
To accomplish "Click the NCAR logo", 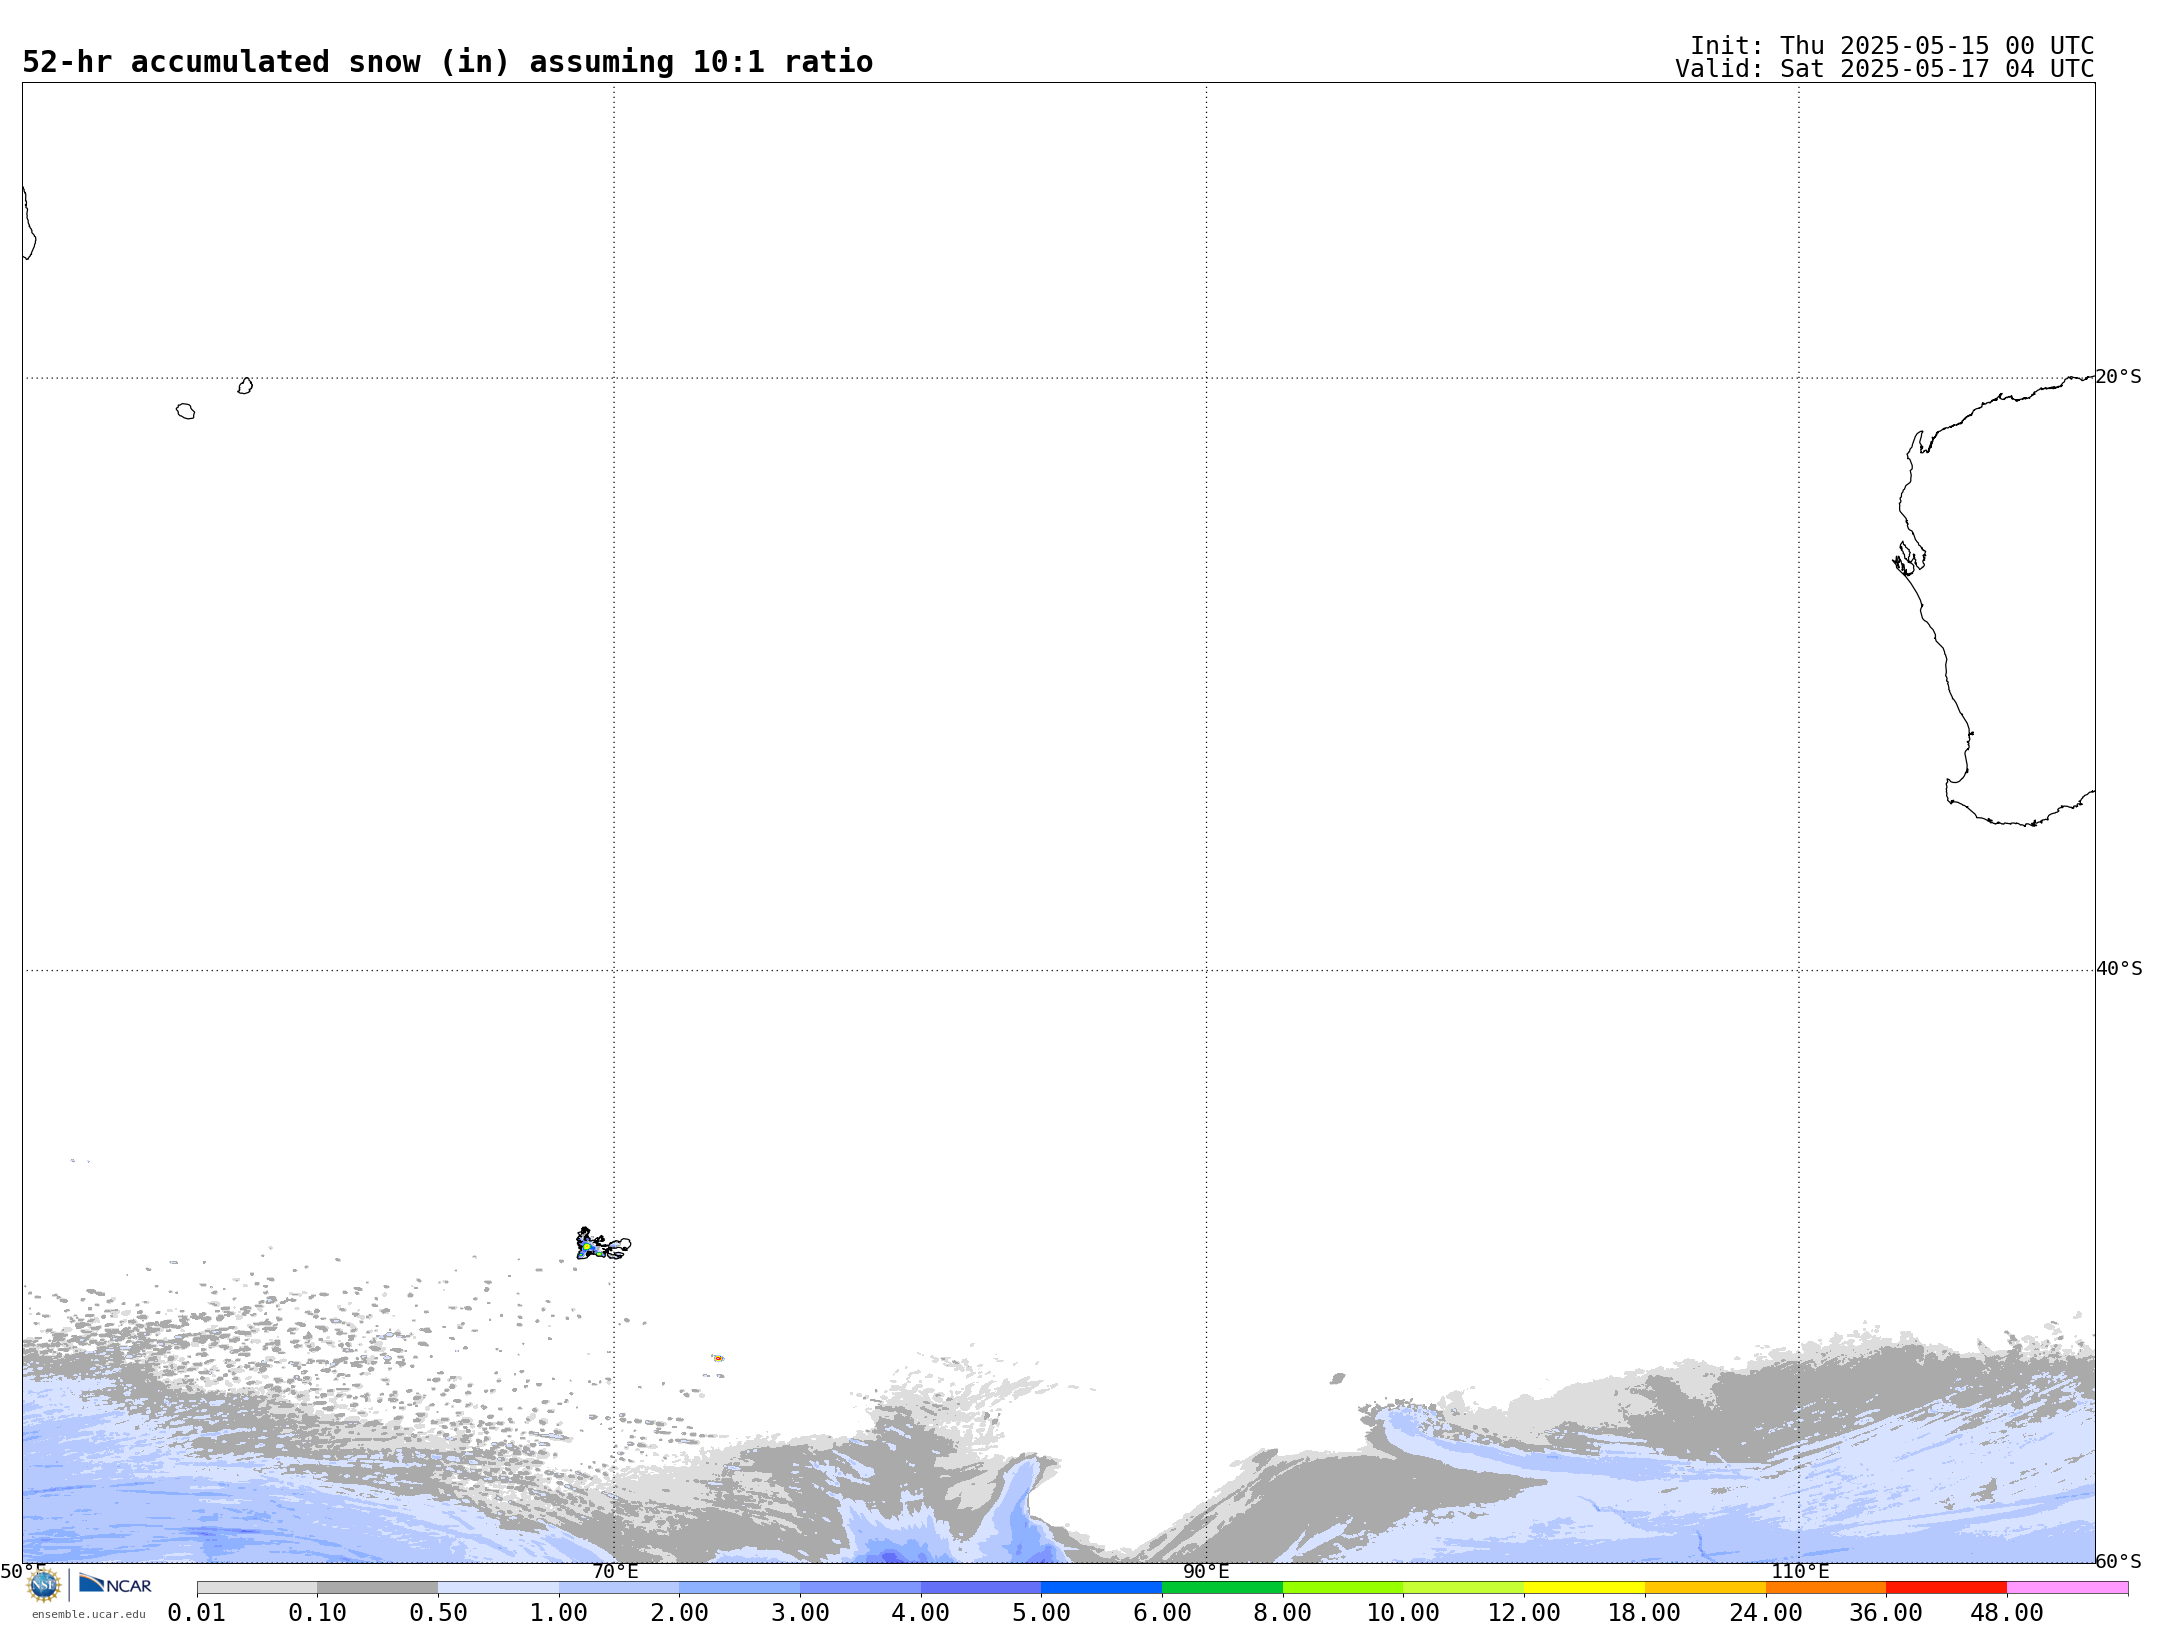I will 115,1584.
